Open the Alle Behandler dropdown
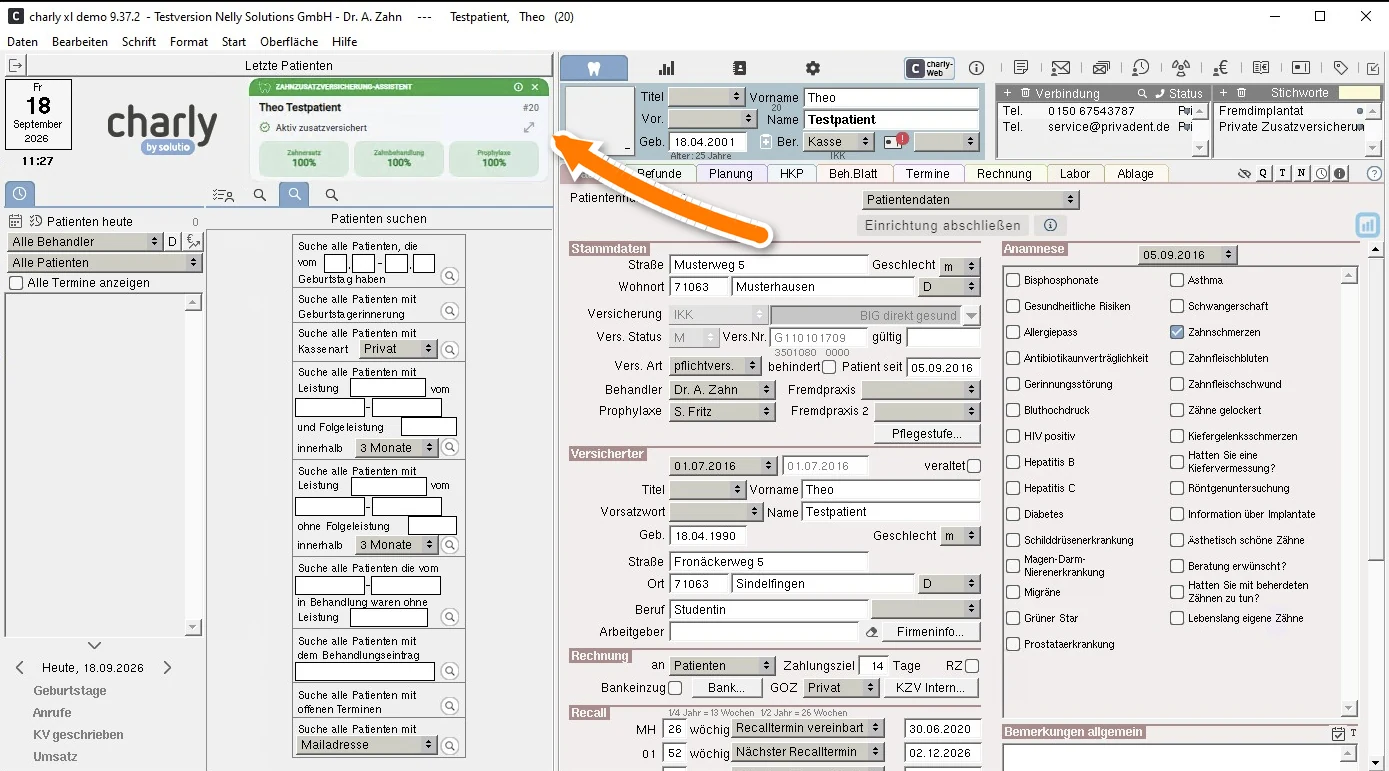1389x771 pixels. (85, 242)
